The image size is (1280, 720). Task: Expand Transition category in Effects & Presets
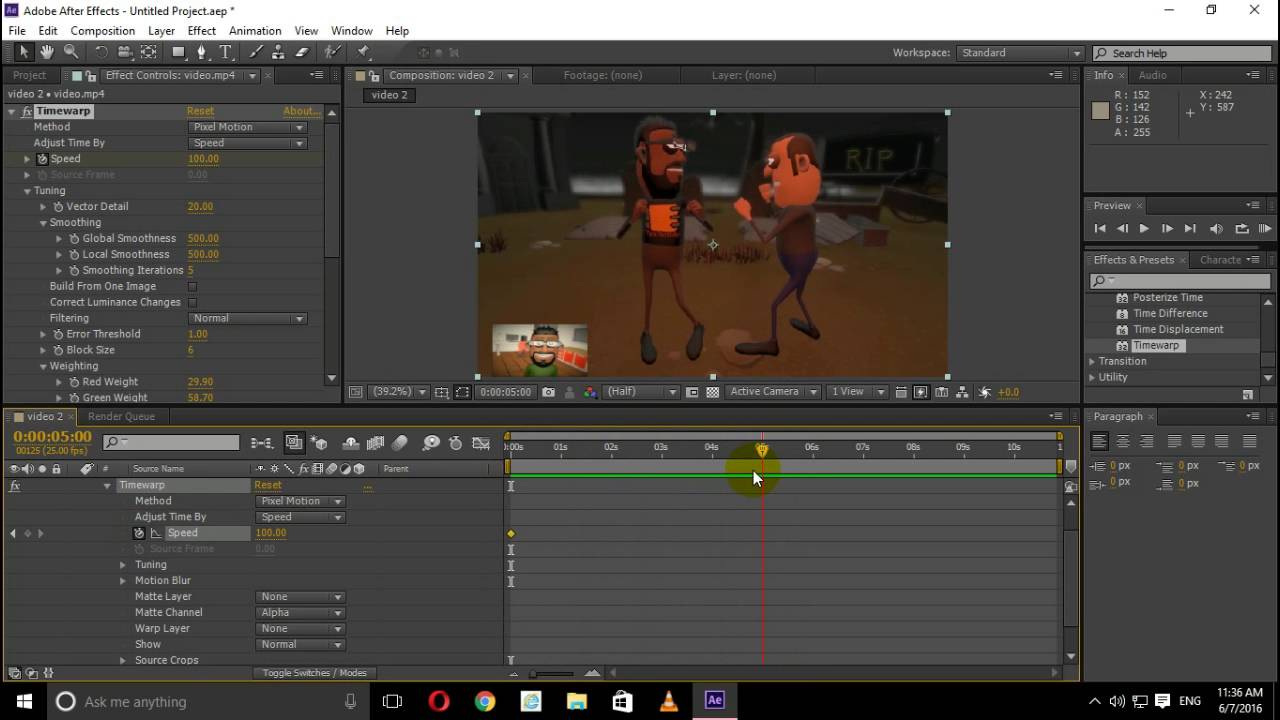(x=1092, y=362)
